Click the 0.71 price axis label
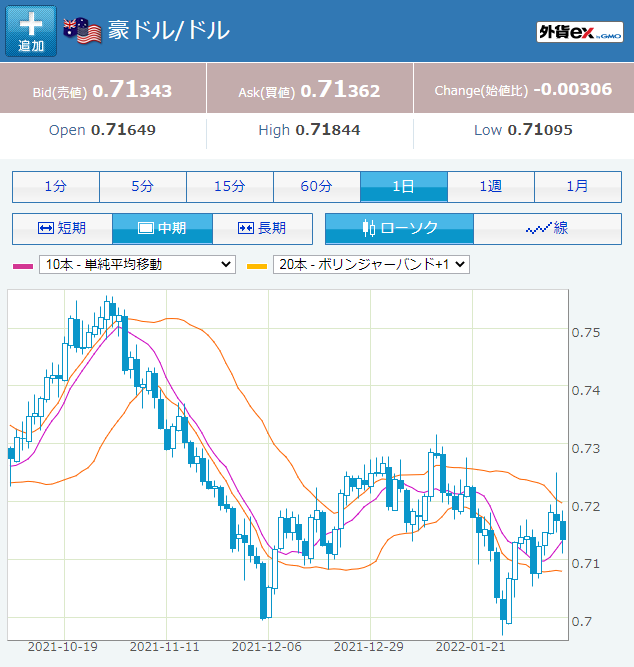The width and height of the screenshot is (634, 667). (586, 564)
